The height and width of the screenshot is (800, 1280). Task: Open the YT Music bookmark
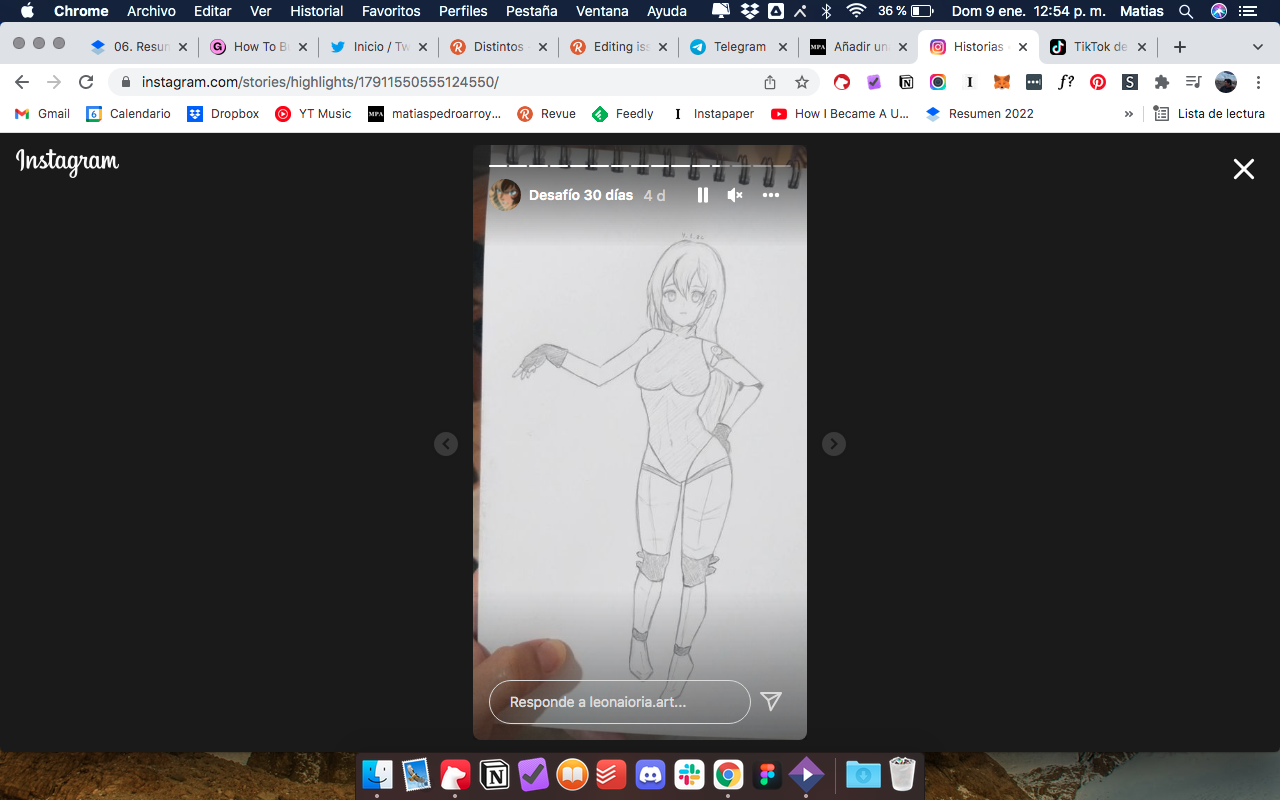click(313, 114)
